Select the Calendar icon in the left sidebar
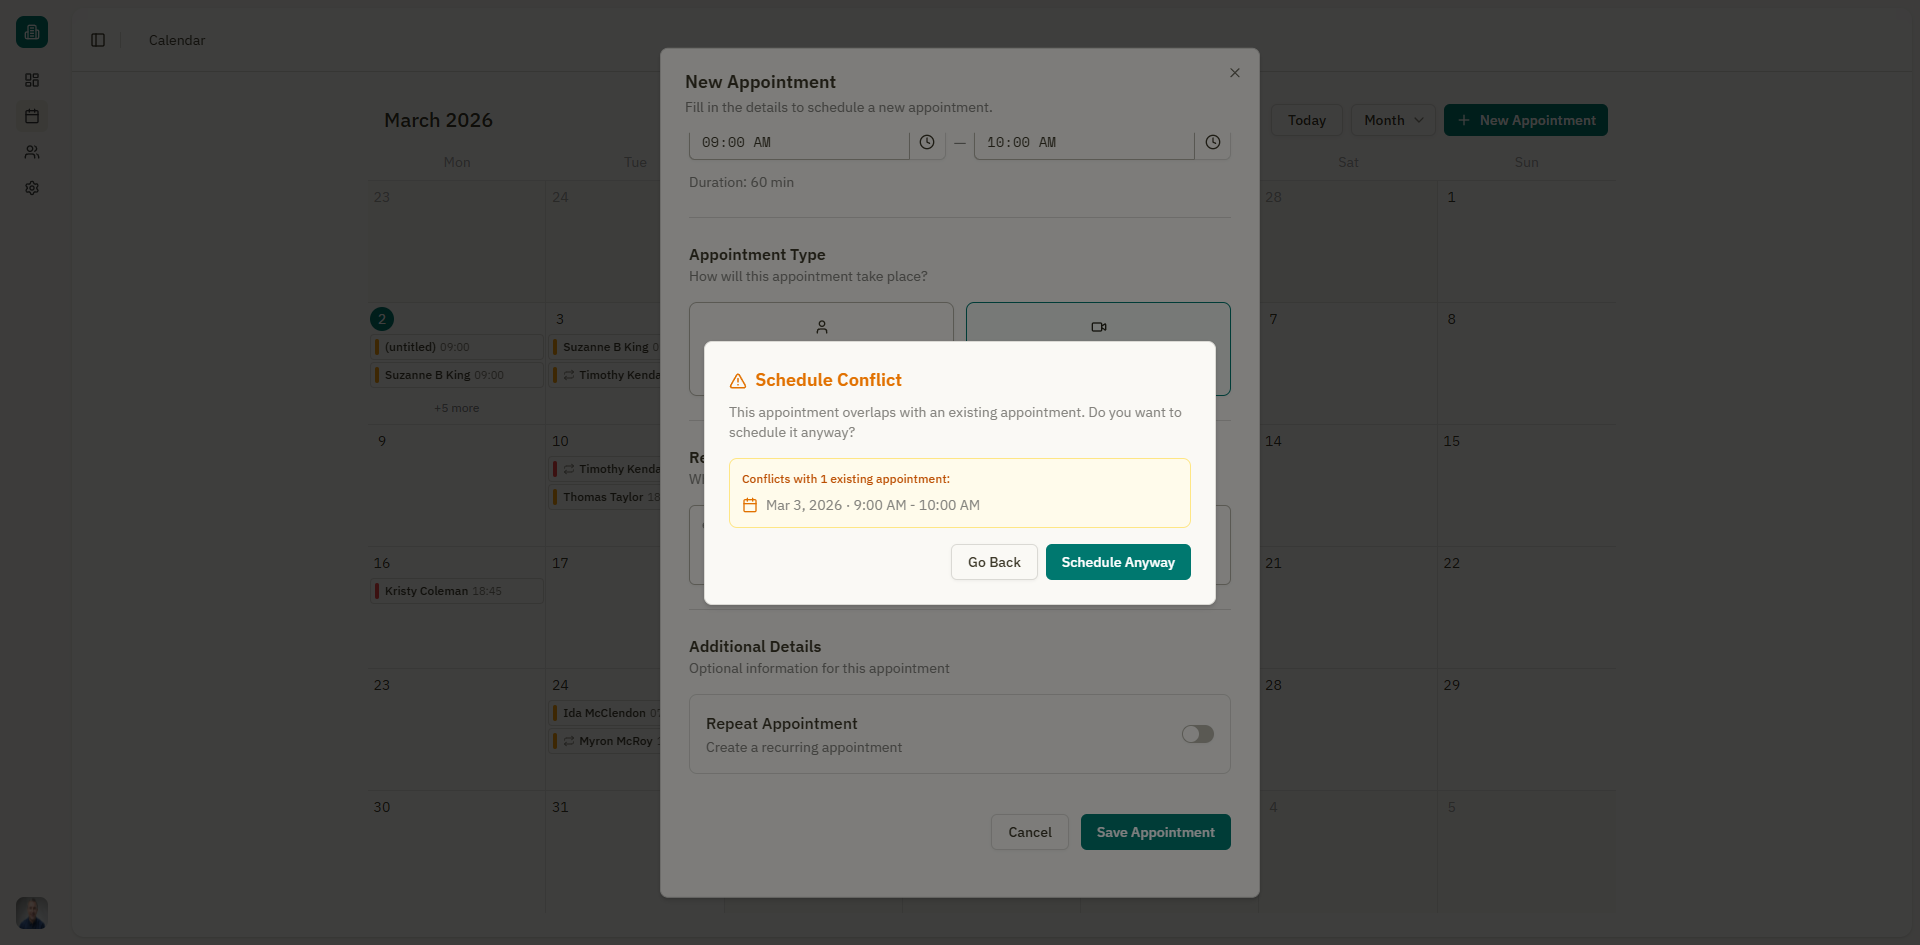 point(31,116)
